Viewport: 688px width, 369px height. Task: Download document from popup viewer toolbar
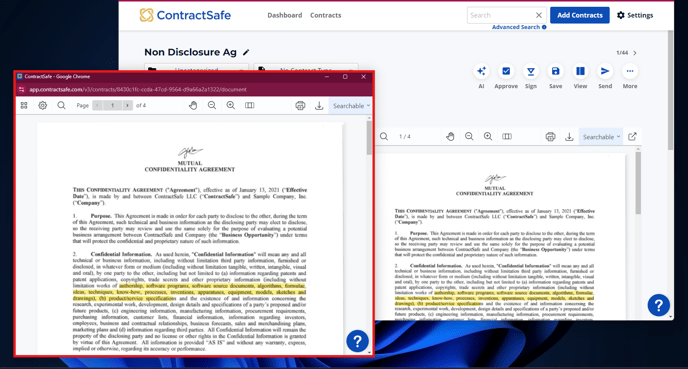[x=319, y=106]
